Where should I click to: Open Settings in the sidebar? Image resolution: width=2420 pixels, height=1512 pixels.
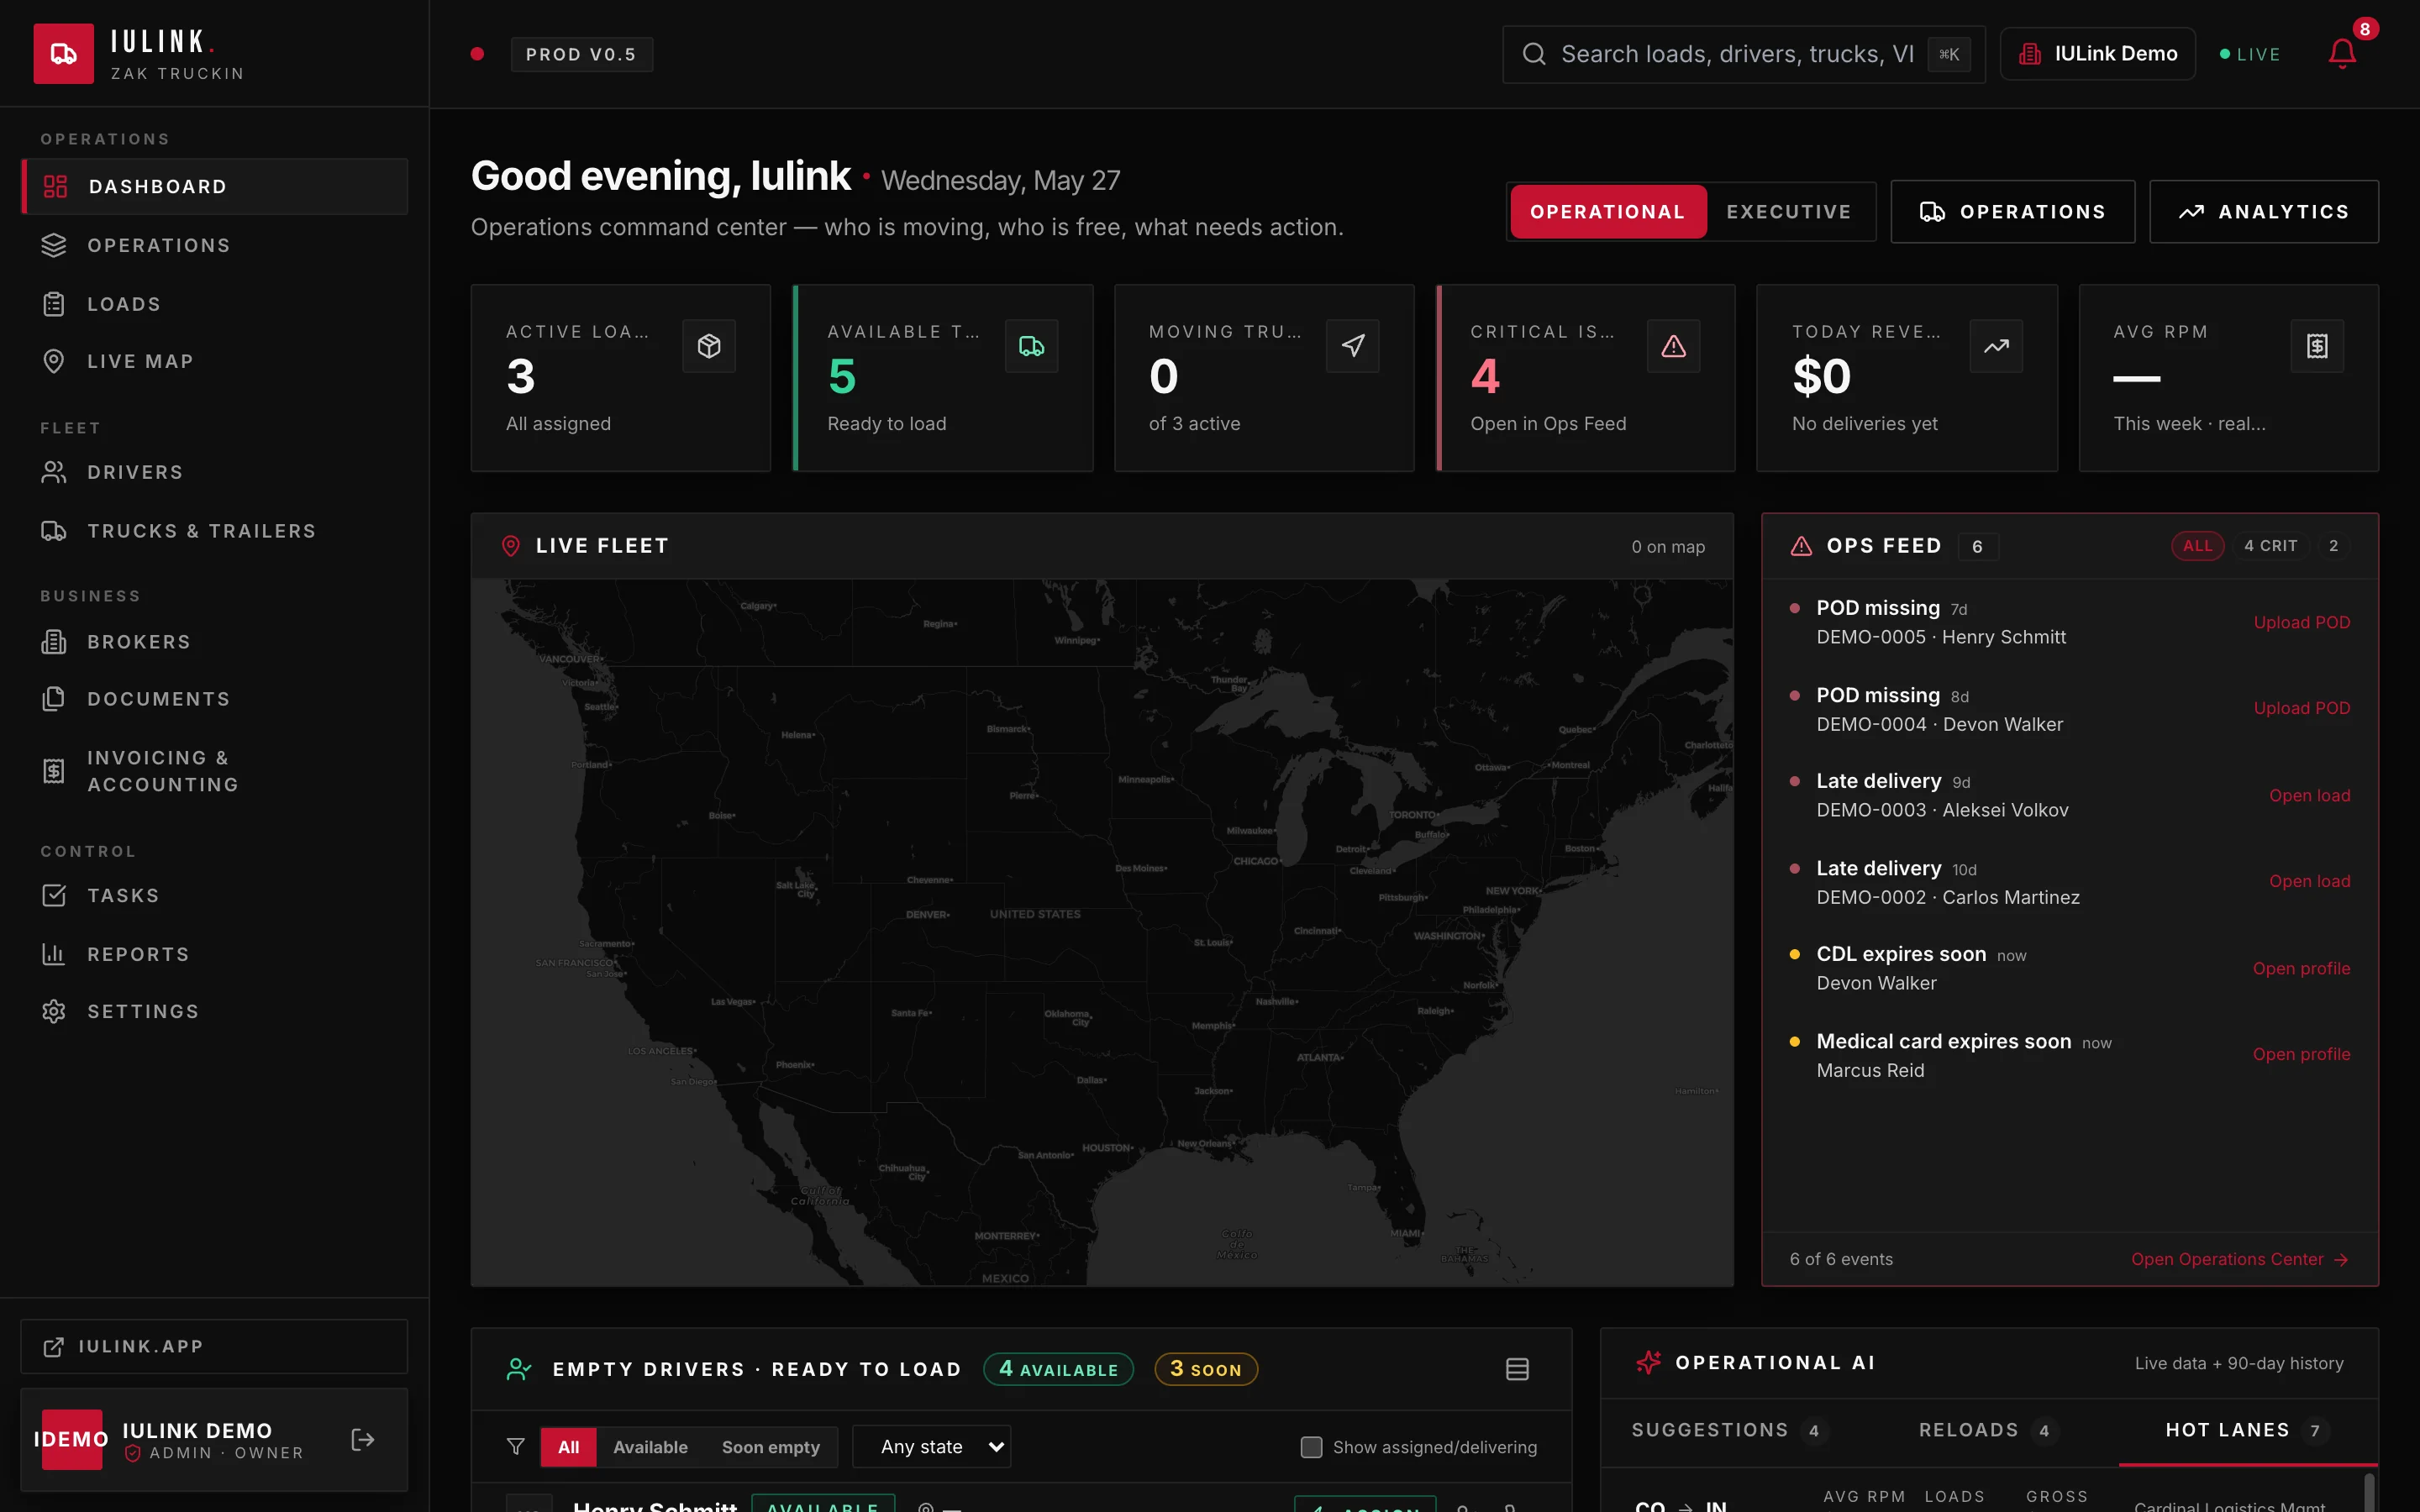click(x=214, y=1011)
